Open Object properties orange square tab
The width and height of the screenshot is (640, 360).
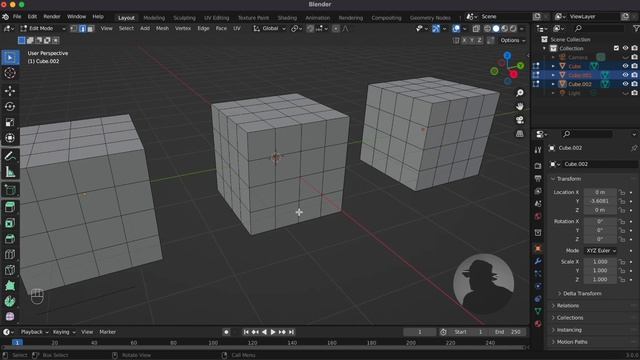pyautogui.click(x=538, y=248)
